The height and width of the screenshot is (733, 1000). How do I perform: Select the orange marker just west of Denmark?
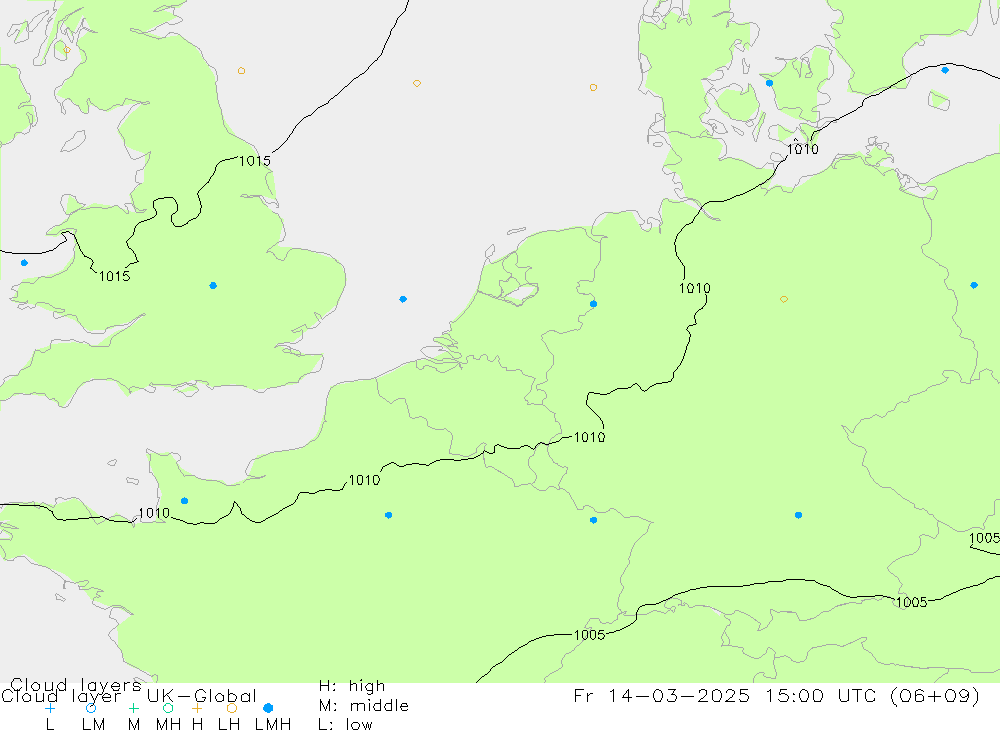tap(593, 87)
